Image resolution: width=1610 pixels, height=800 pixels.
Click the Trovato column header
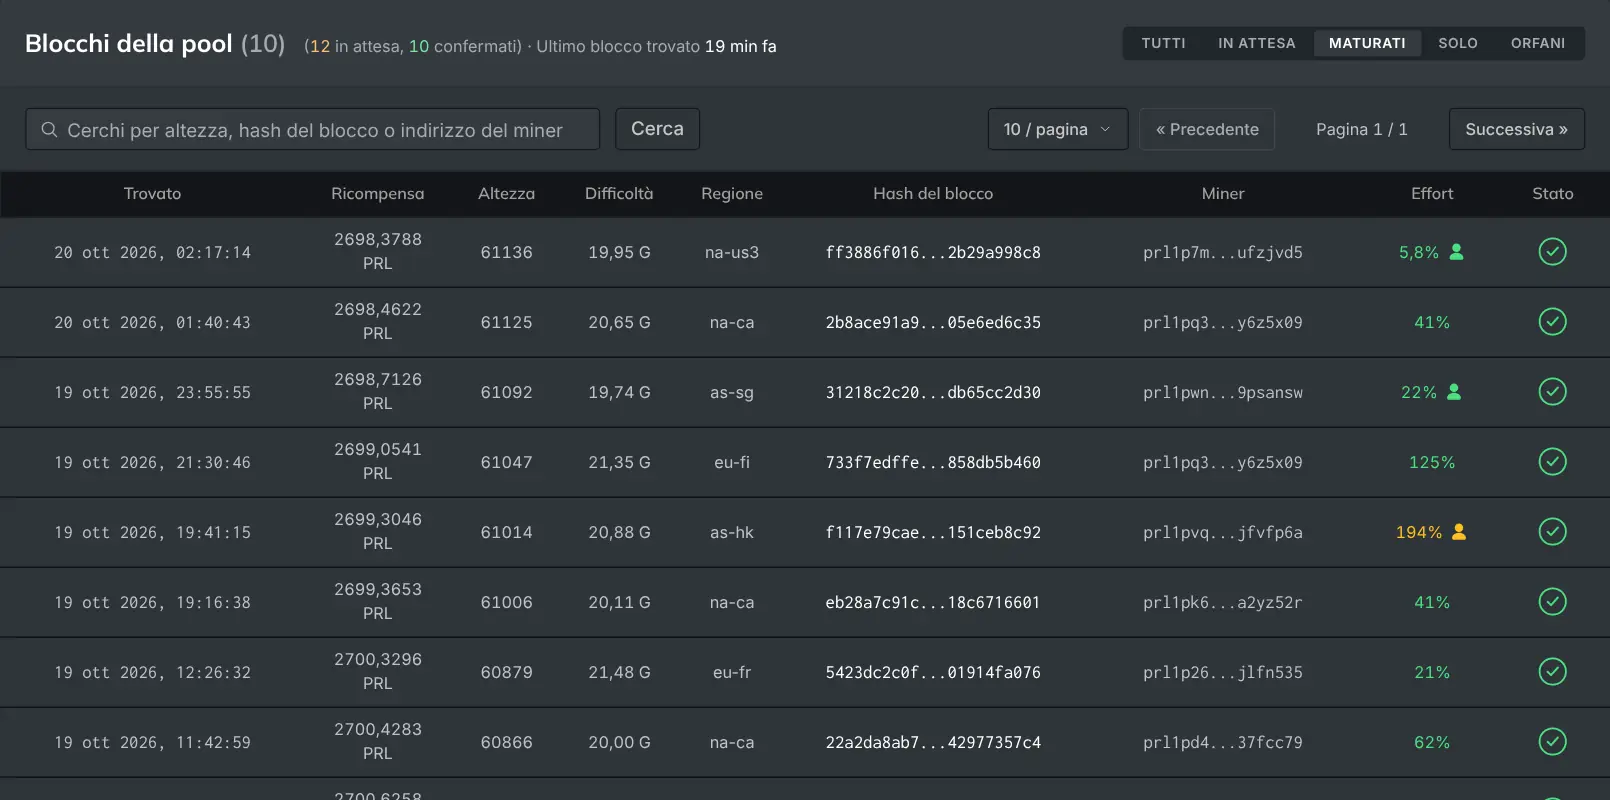point(153,194)
